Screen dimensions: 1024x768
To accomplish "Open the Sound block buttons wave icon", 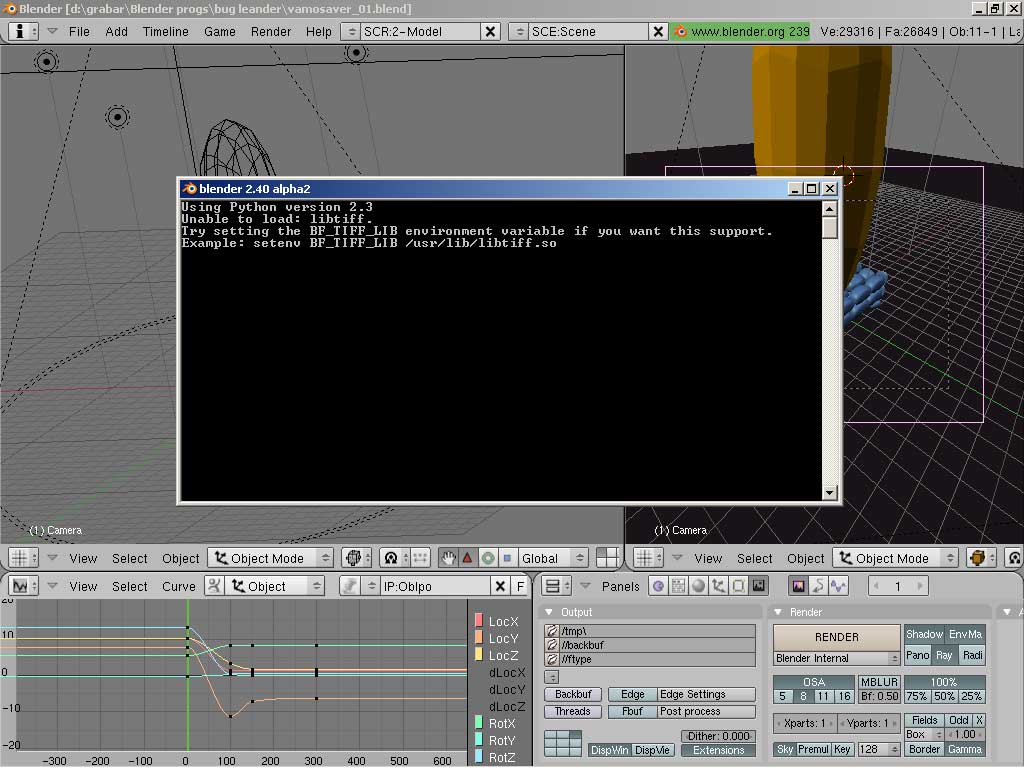I will pos(839,586).
